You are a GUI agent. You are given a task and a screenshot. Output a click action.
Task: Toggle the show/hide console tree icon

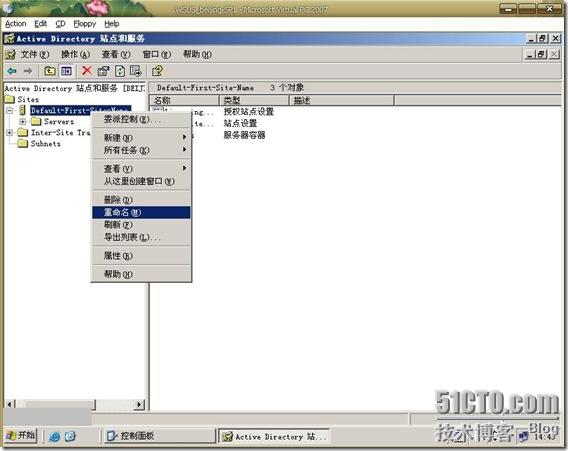pyautogui.click(x=66, y=71)
